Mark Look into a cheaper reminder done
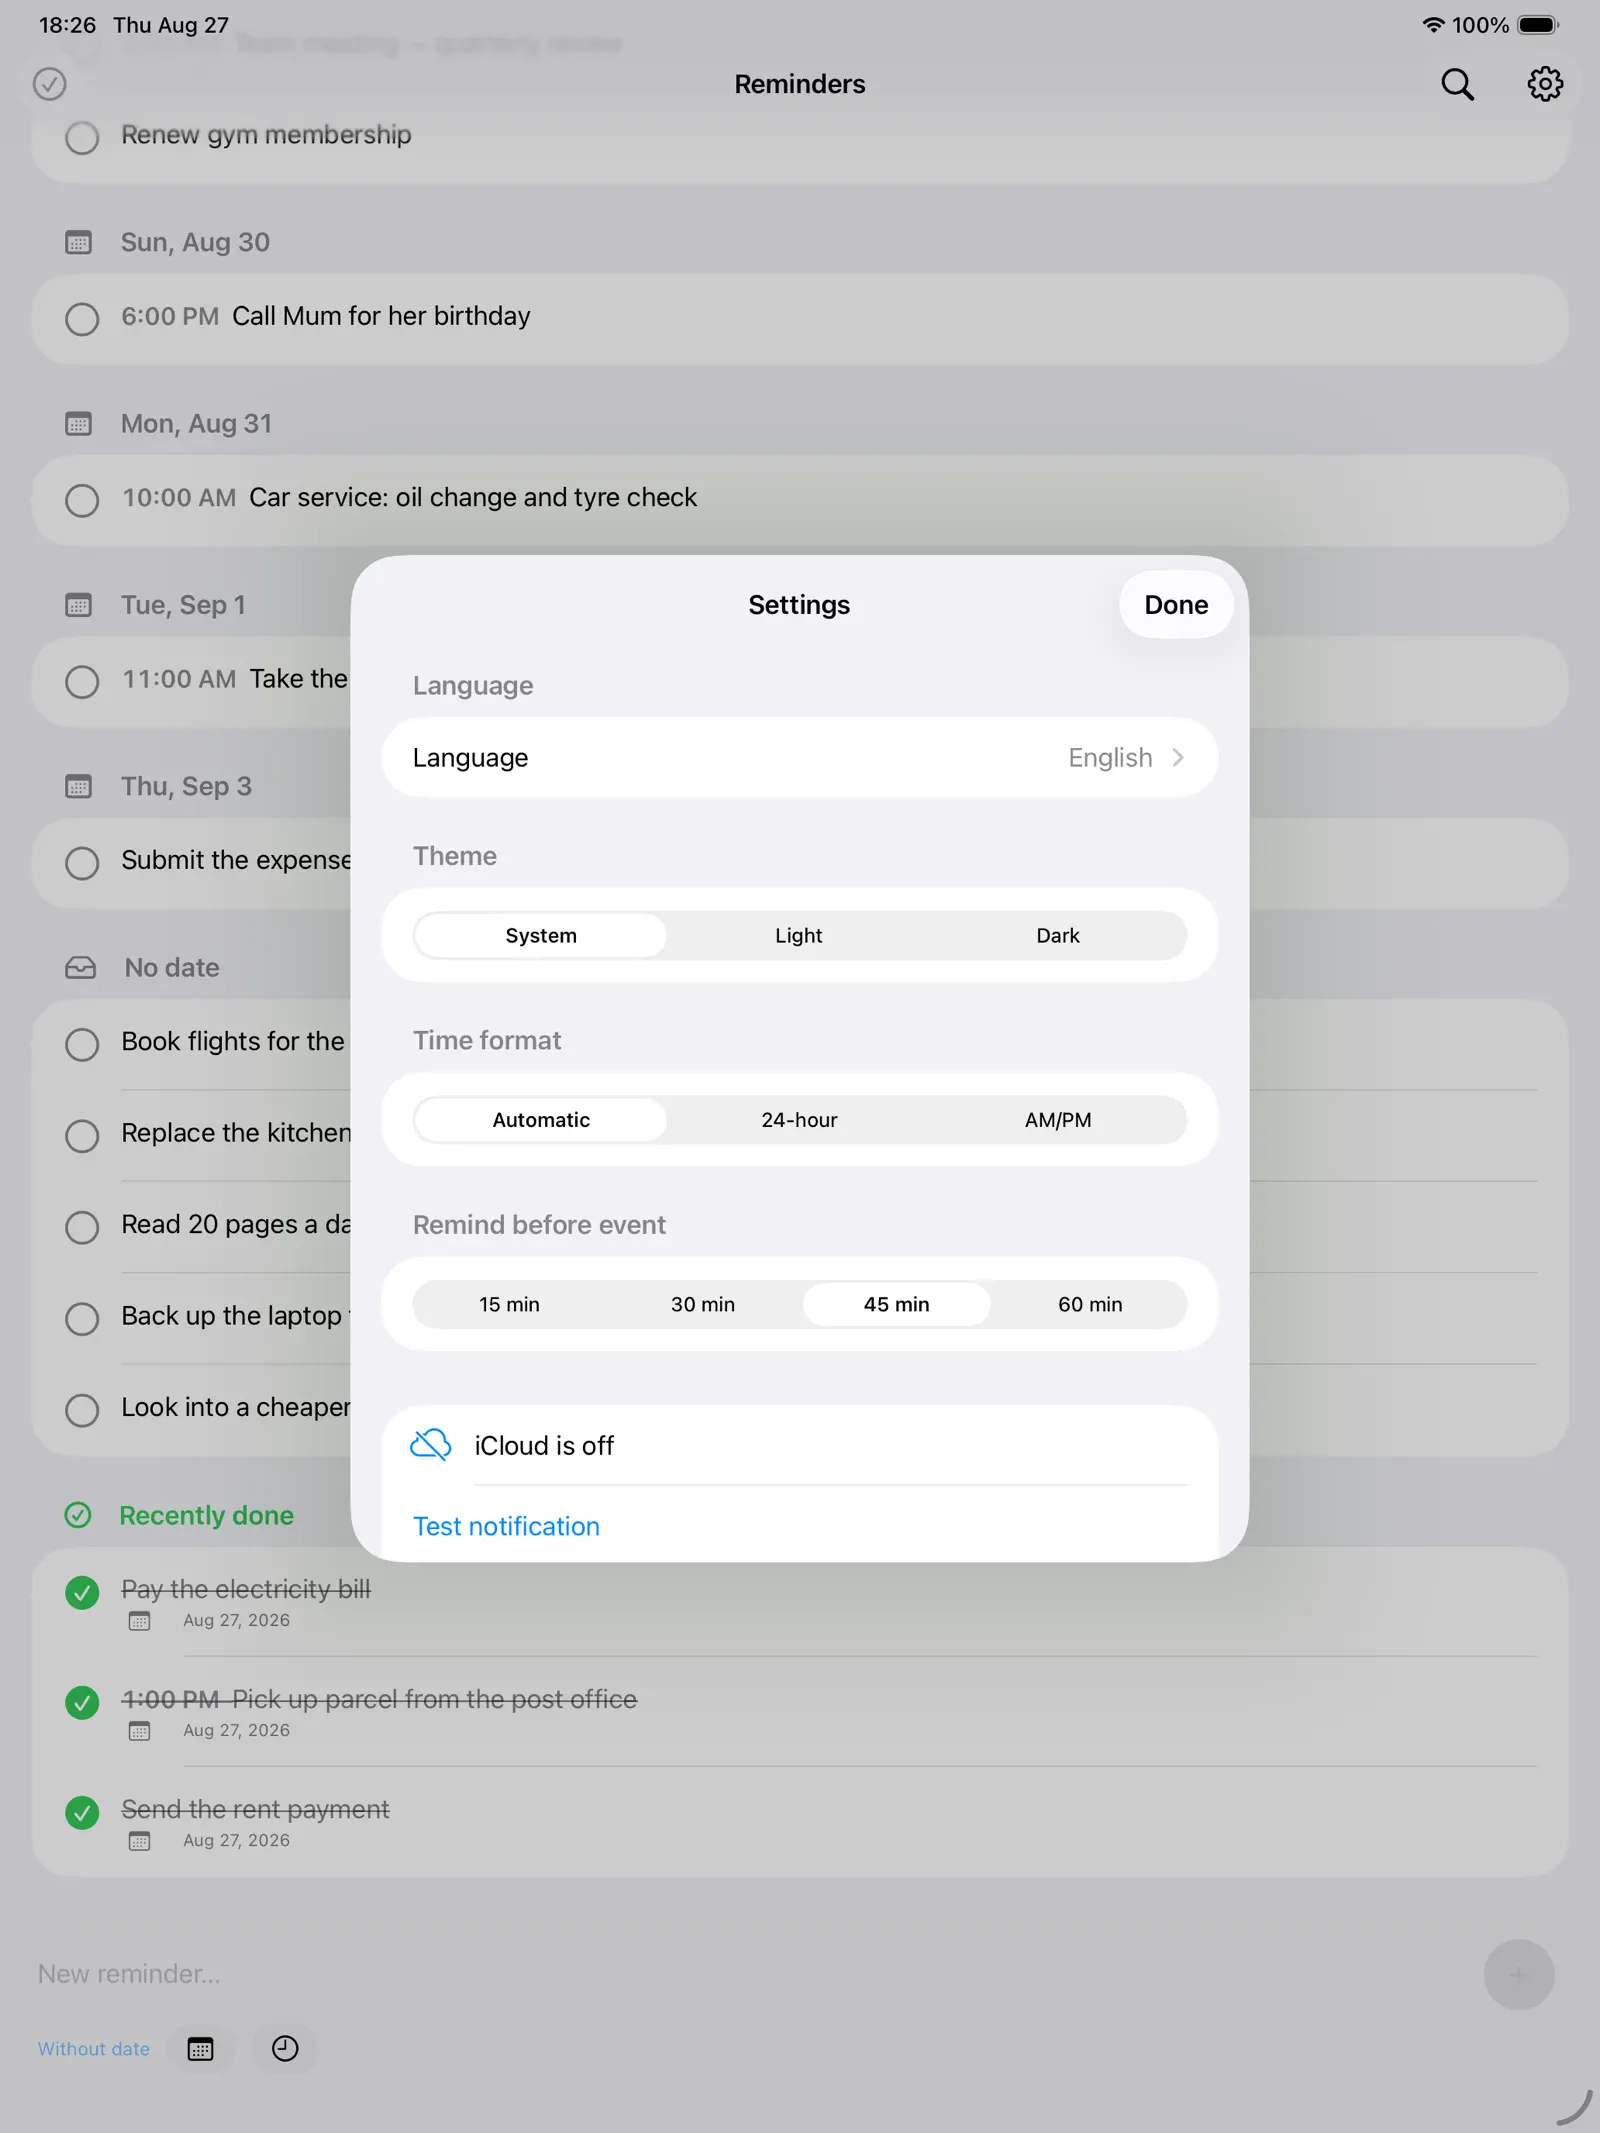This screenshot has height=2133, width=1600. [82, 1410]
